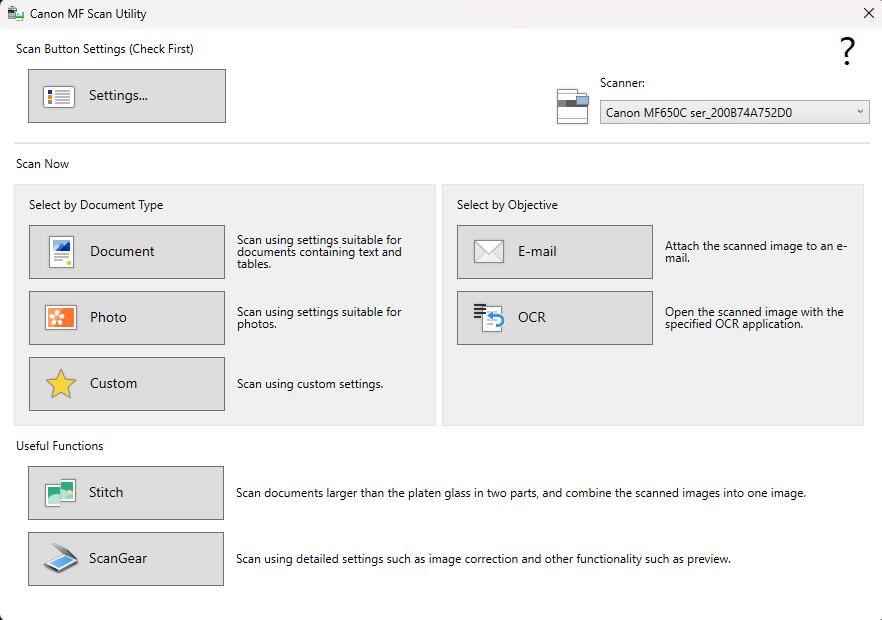Click the OCR text conversion icon
The height and width of the screenshot is (620, 882).
click(x=488, y=318)
